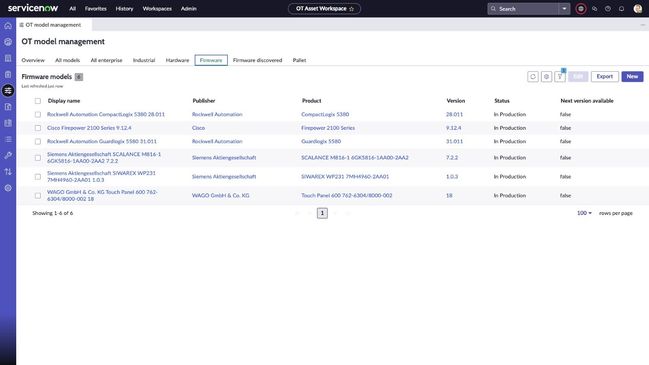The height and width of the screenshot is (365, 649).
Task: Refresh the Firmware models list
Action: point(533,77)
